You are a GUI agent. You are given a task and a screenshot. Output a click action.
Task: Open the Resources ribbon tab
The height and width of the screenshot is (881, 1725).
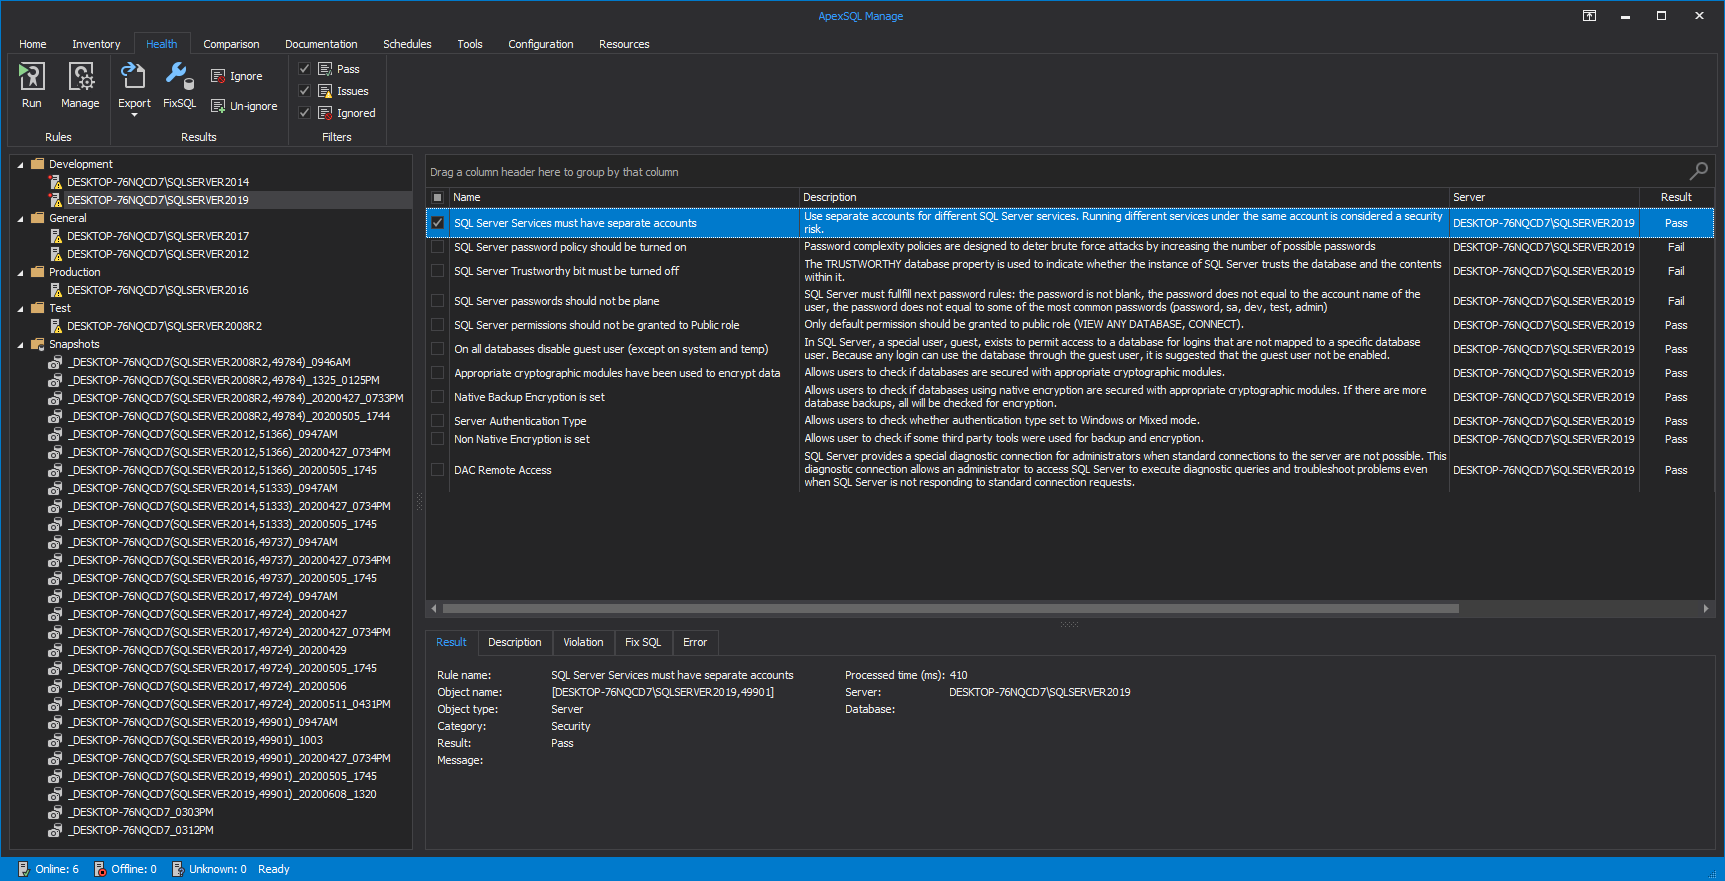tap(624, 44)
